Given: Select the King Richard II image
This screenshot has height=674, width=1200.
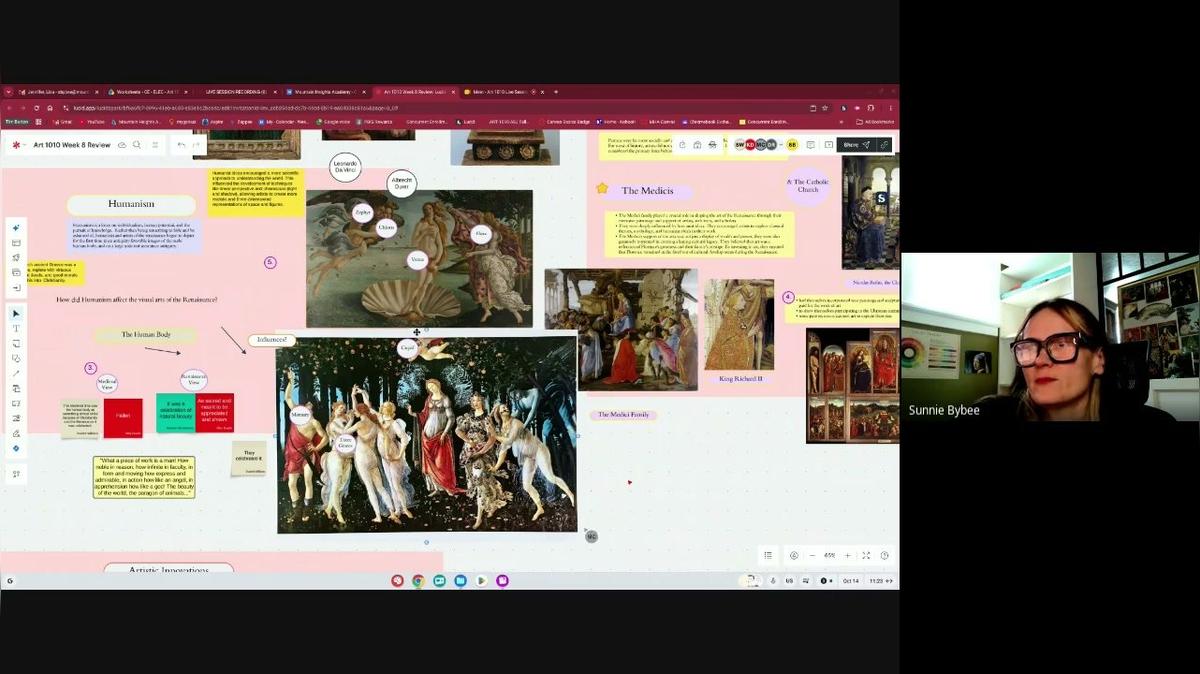Looking at the screenshot, I should tap(739, 325).
